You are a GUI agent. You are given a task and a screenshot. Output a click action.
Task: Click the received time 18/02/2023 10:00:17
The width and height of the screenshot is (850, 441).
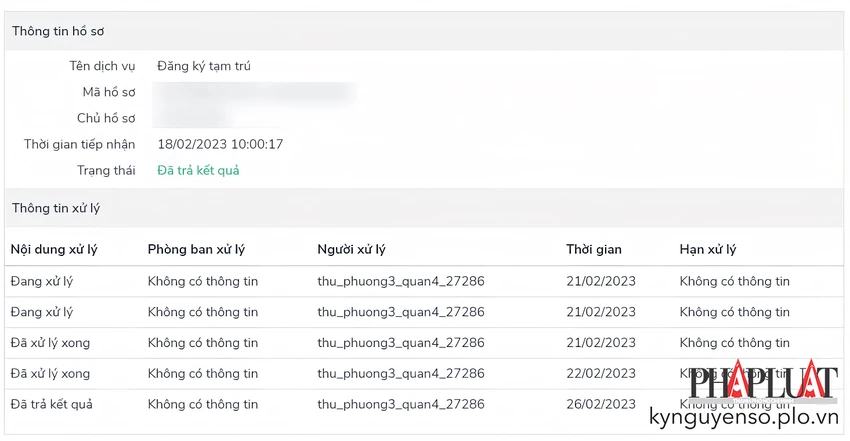pos(220,144)
